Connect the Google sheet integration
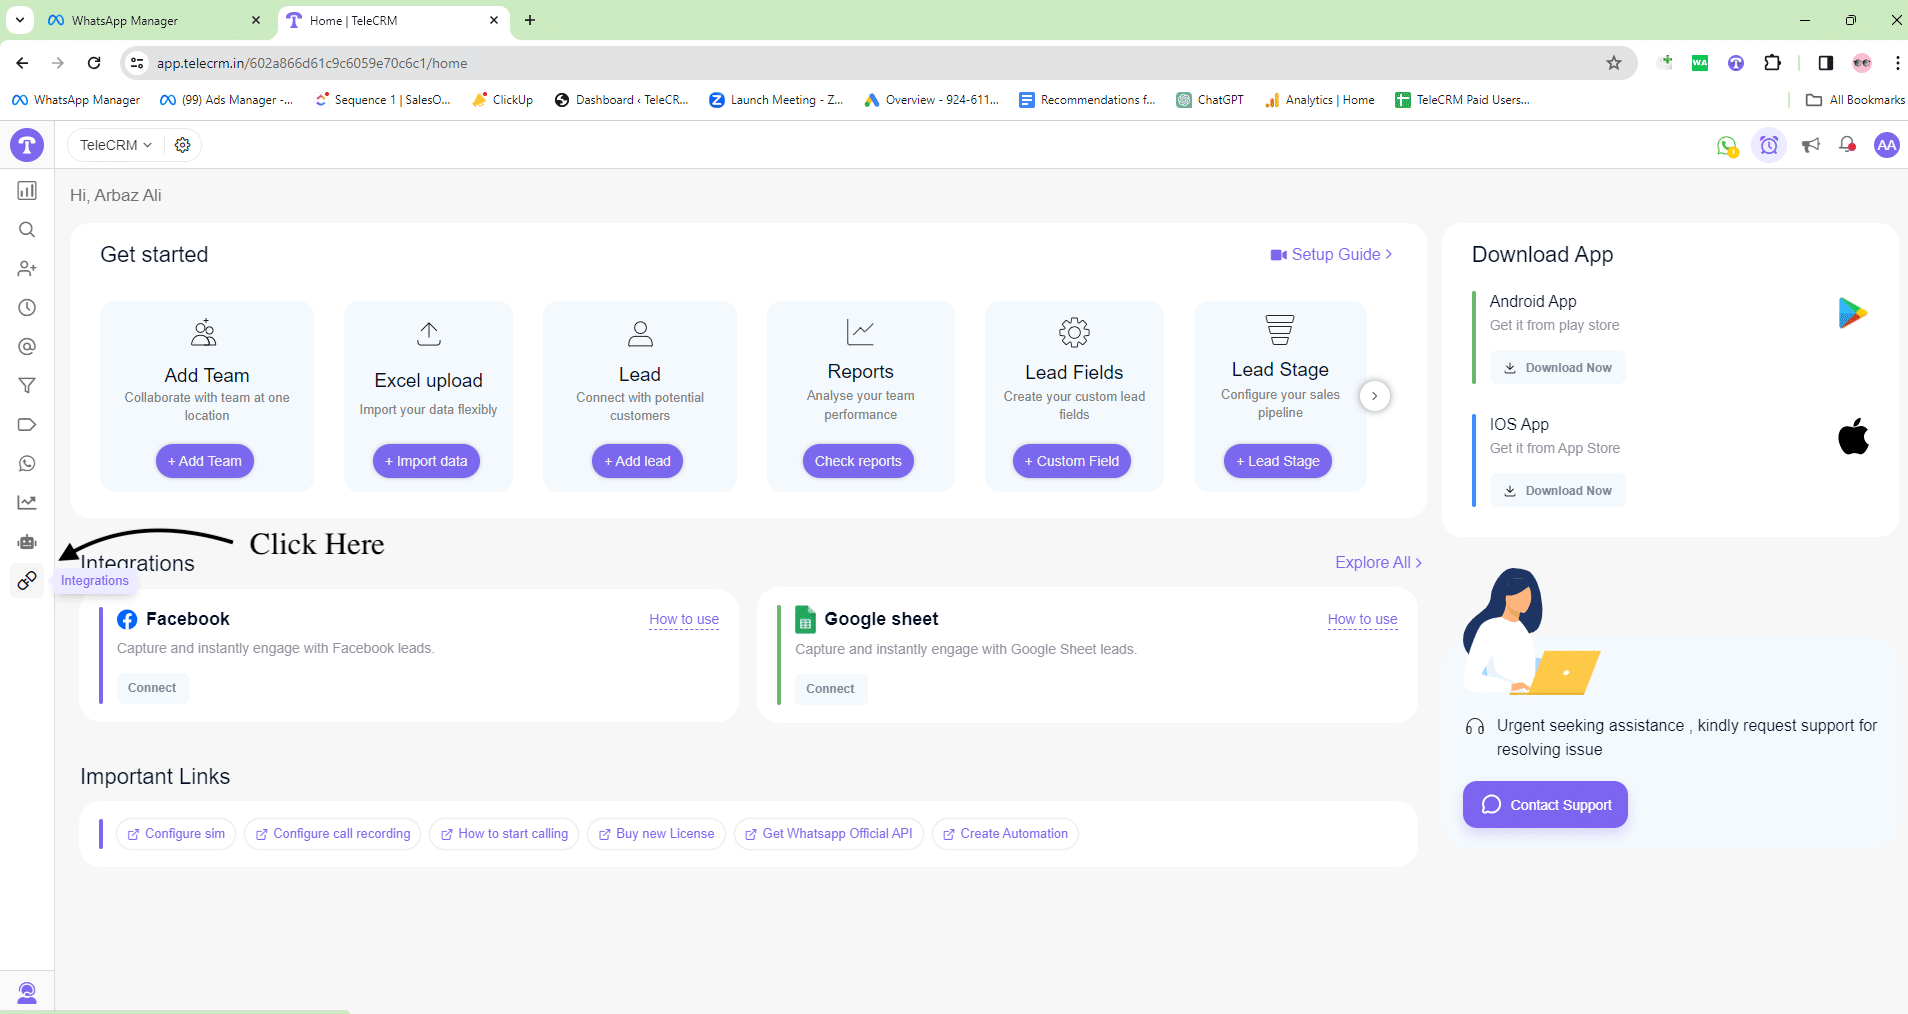 [830, 689]
